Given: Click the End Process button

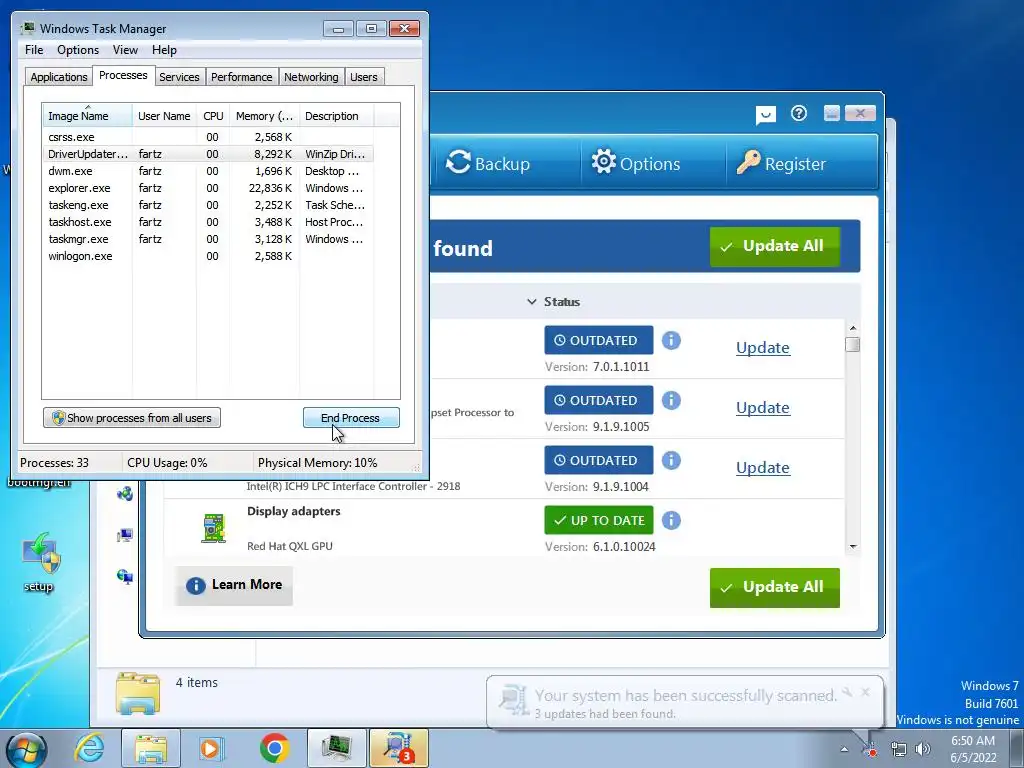Looking at the screenshot, I should click(351, 418).
